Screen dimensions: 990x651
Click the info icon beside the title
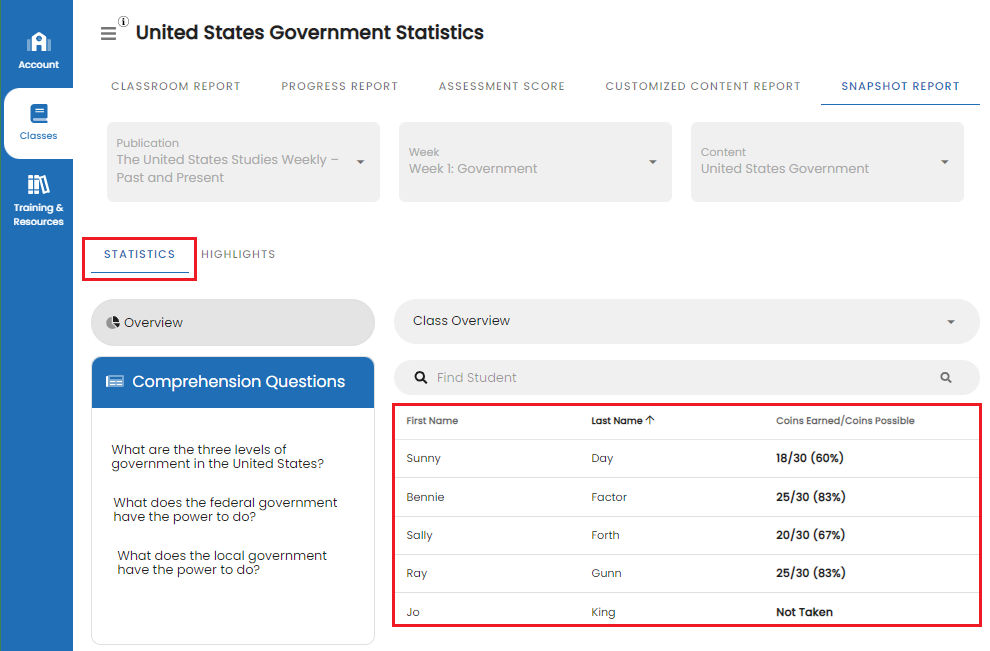pos(123,21)
